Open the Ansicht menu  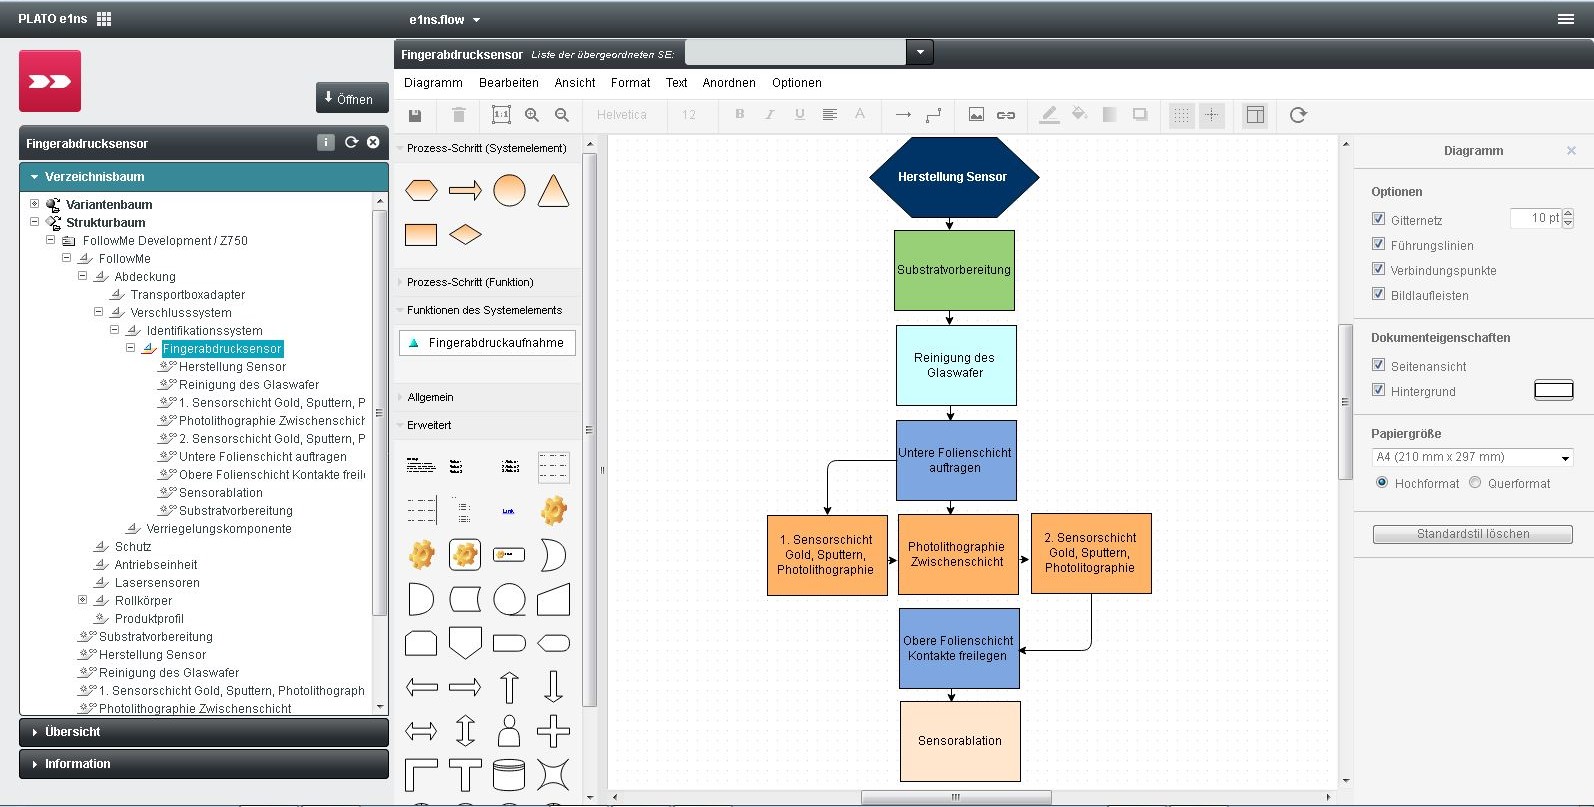tap(575, 83)
